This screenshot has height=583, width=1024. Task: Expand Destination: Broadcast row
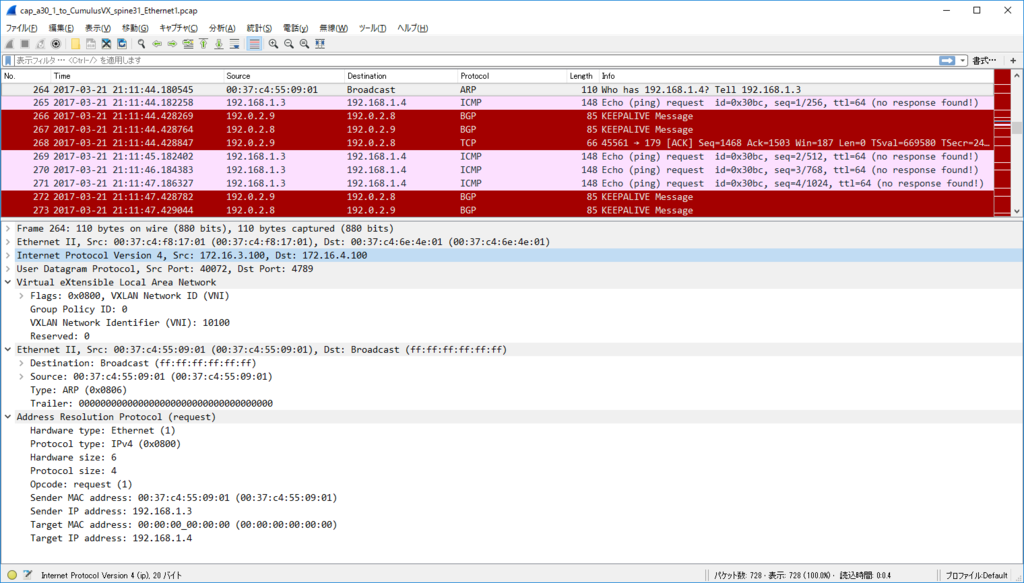(x=22, y=363)
